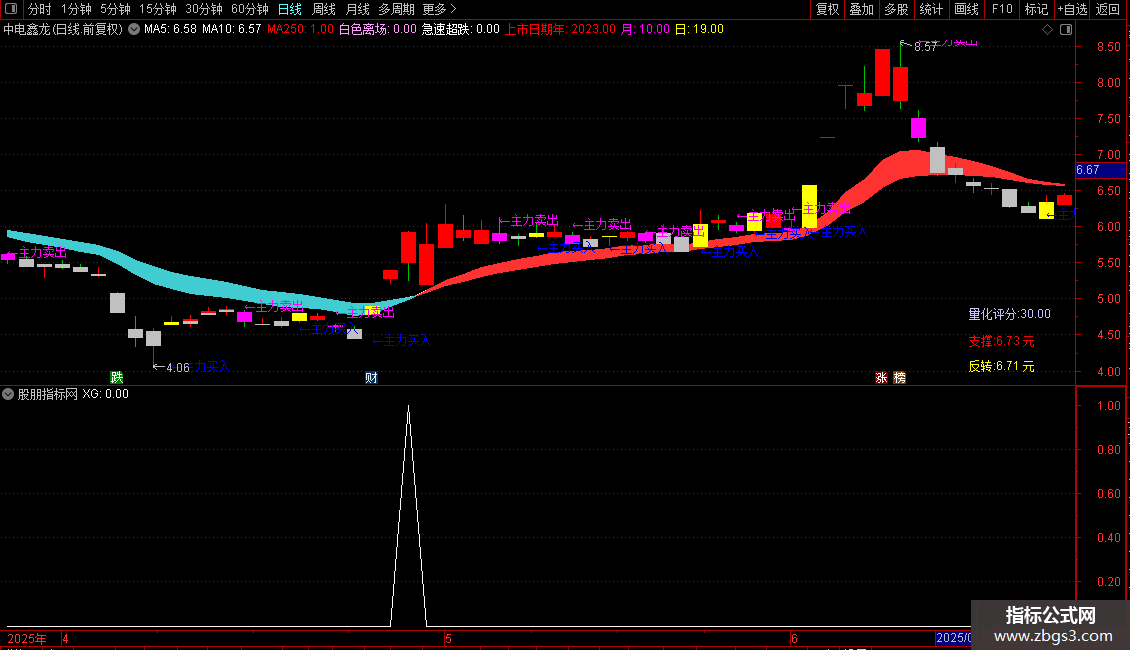Toggle the right side panel icon
Image resolution: width=1130 pixels, height=650 pixels.
tap(1066, 30)
